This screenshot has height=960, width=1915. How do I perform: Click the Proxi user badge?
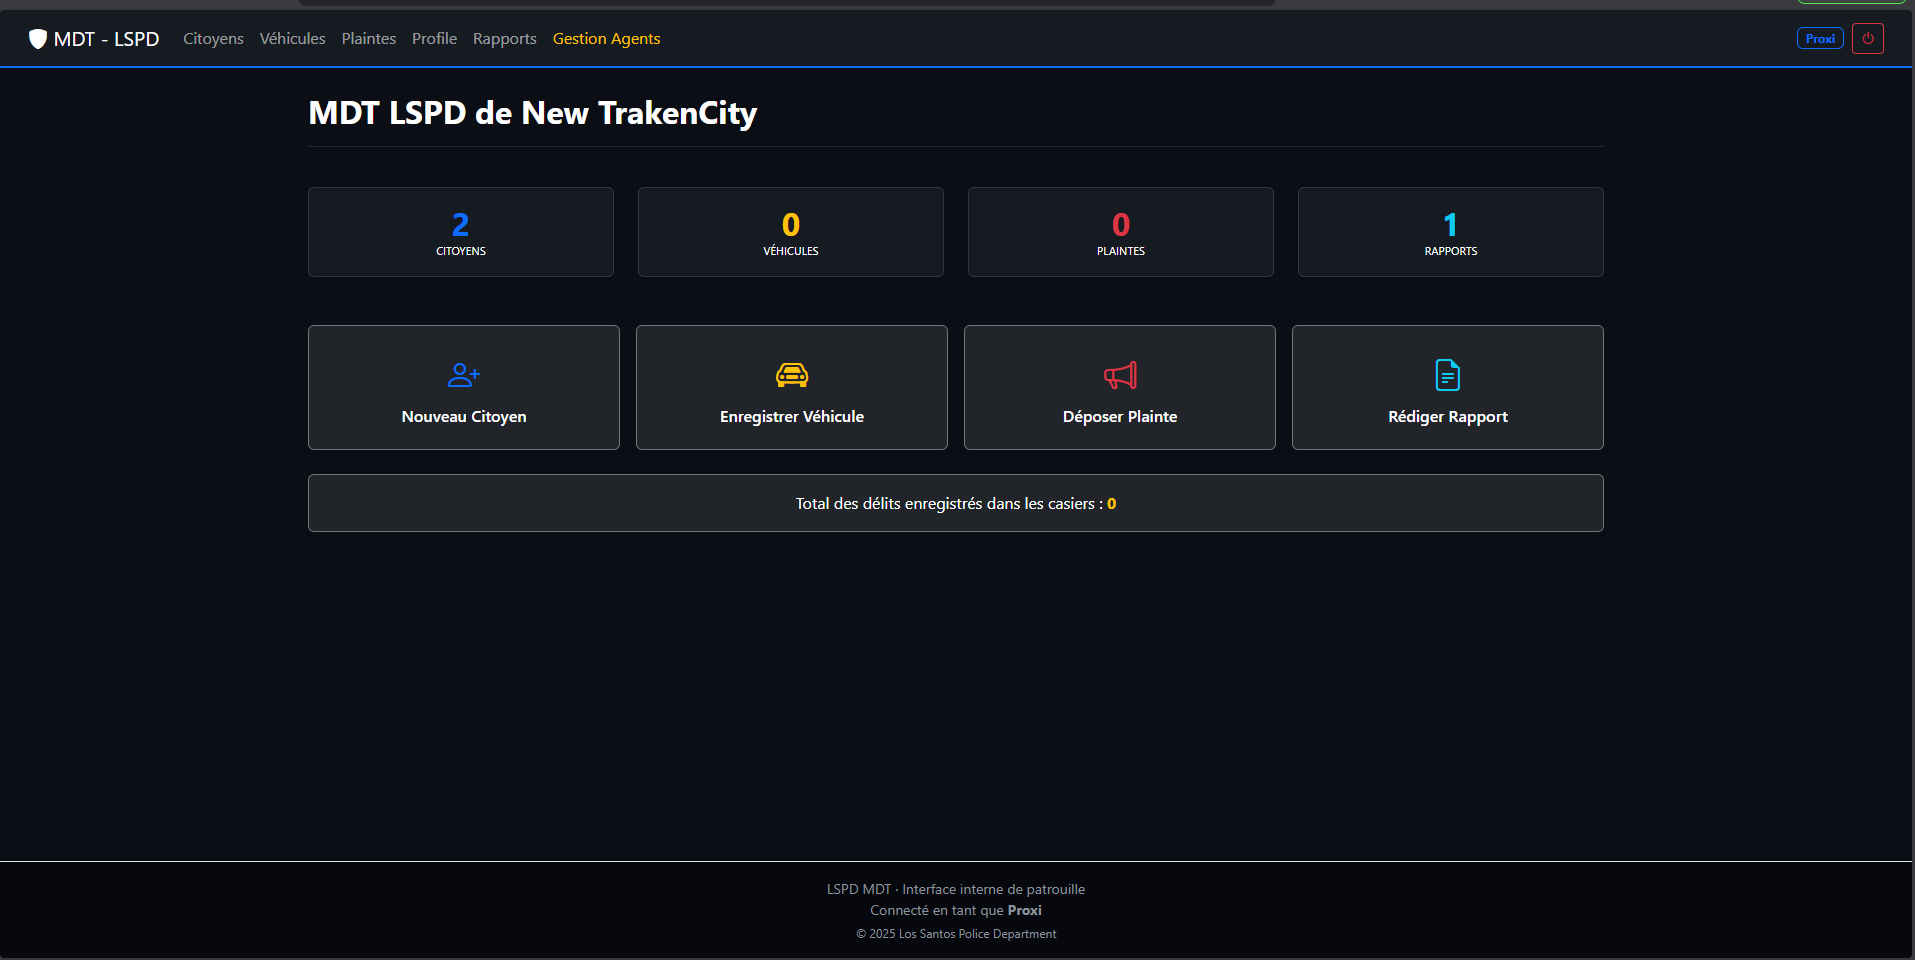coord(1819,39)
